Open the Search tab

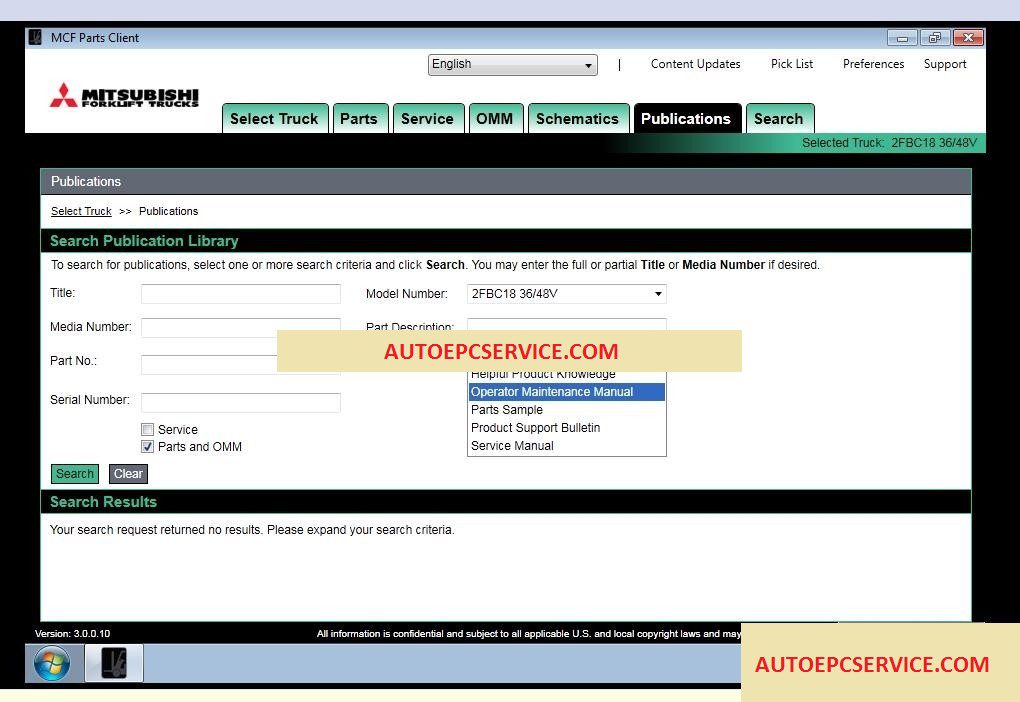[x=779, y=119]
